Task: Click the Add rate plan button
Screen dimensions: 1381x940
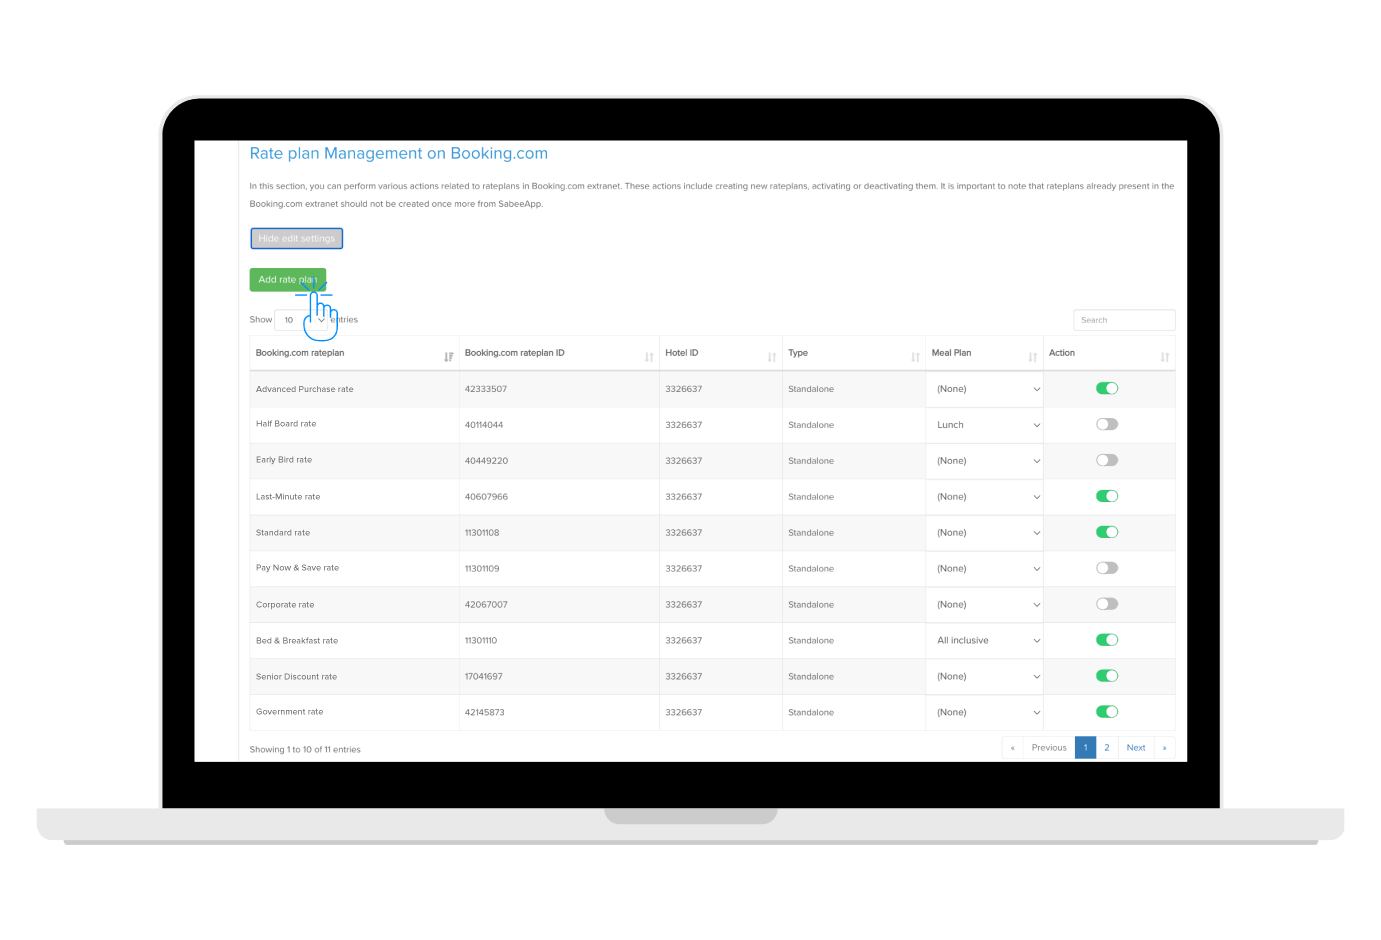Action: point(287,279)
